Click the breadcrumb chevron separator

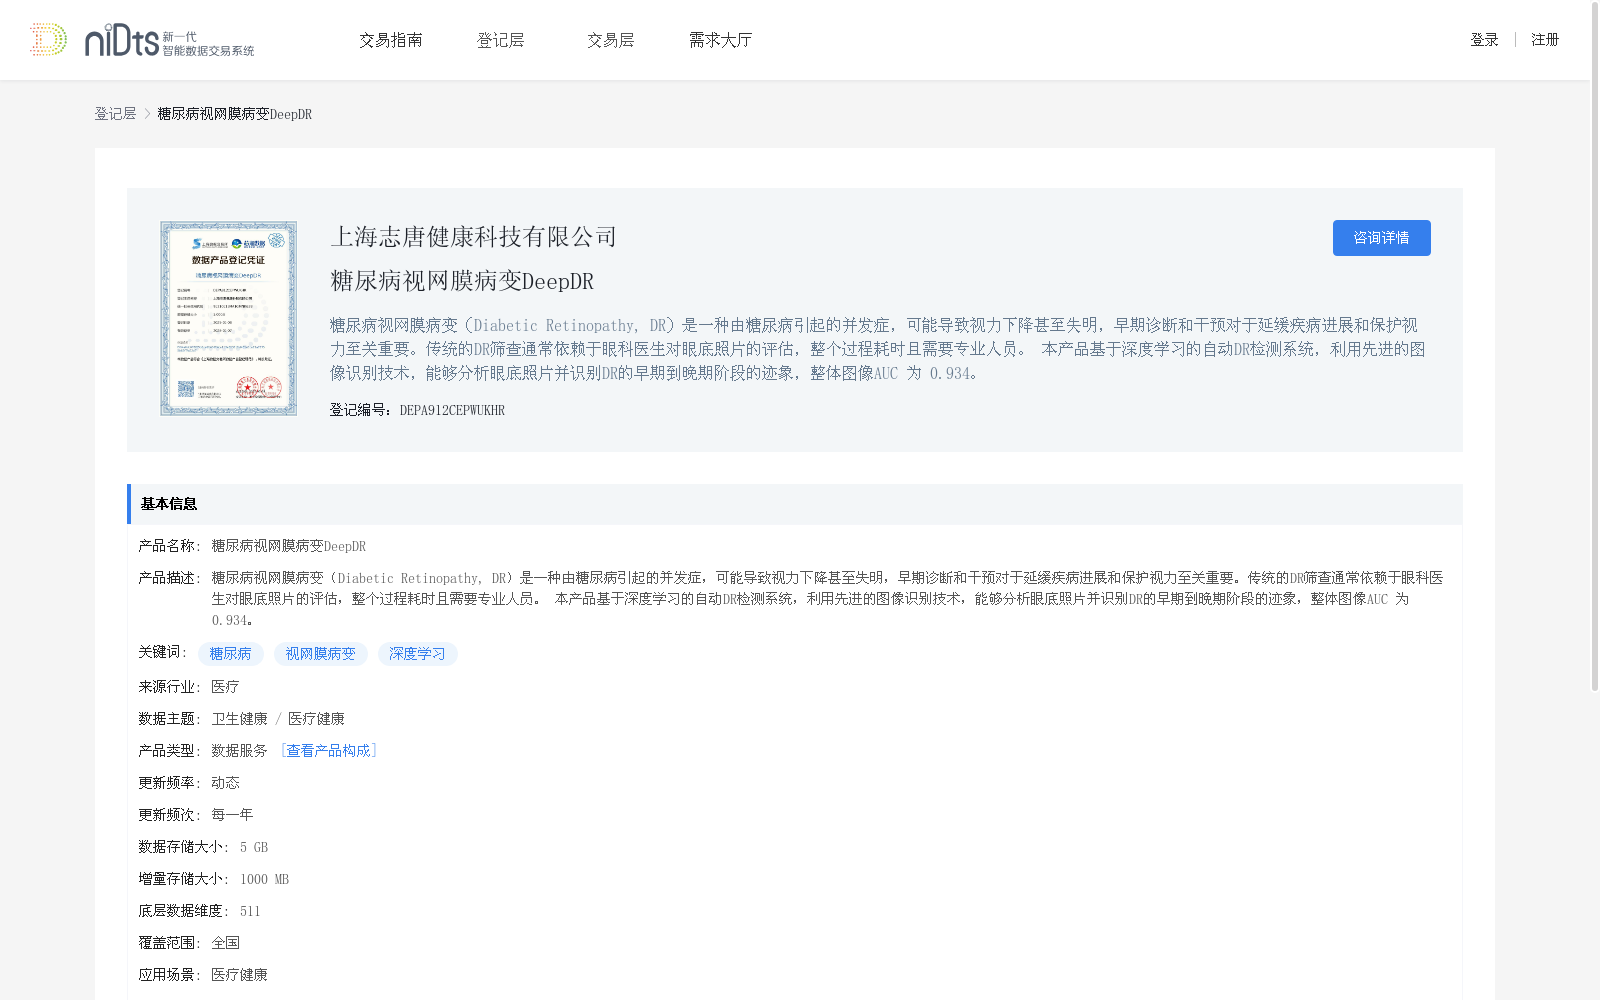tap(147, 114)
